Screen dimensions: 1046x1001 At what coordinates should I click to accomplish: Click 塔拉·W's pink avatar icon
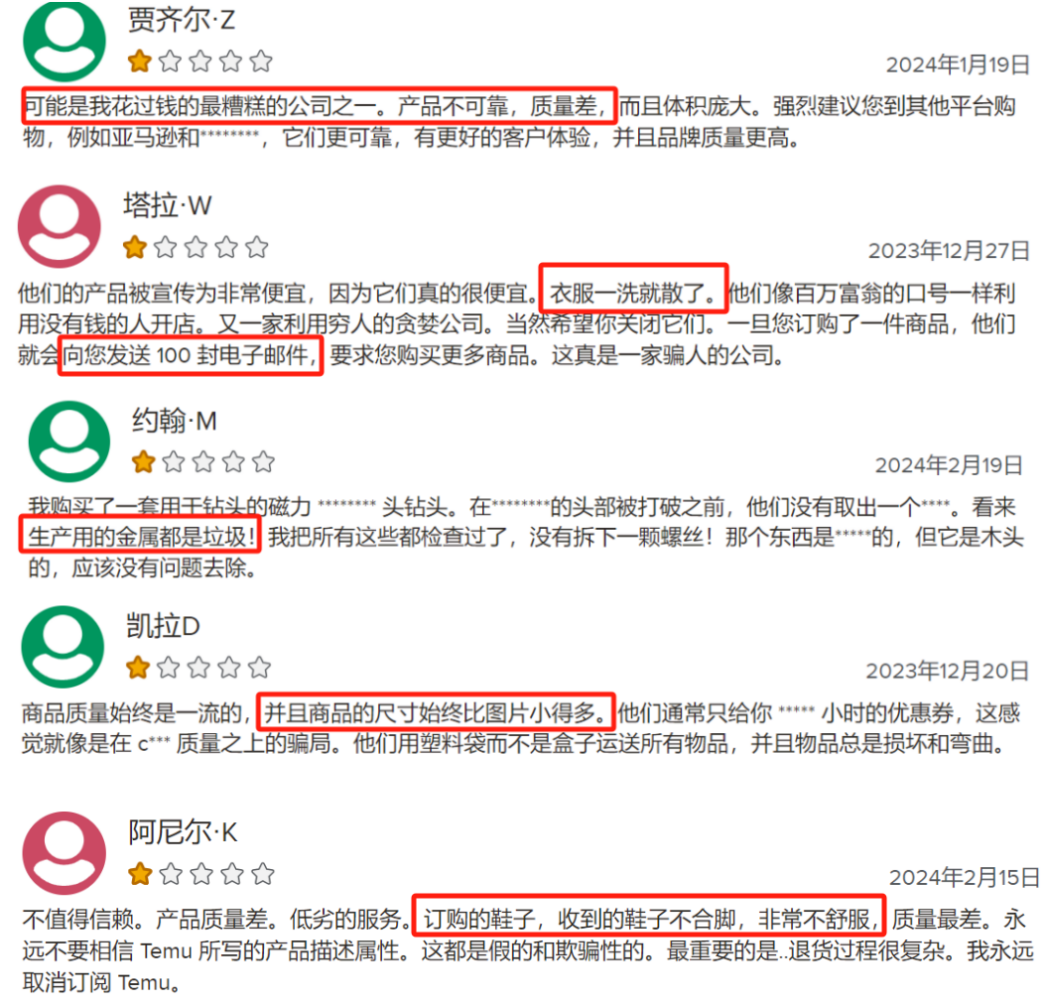(x=59, y=226)
